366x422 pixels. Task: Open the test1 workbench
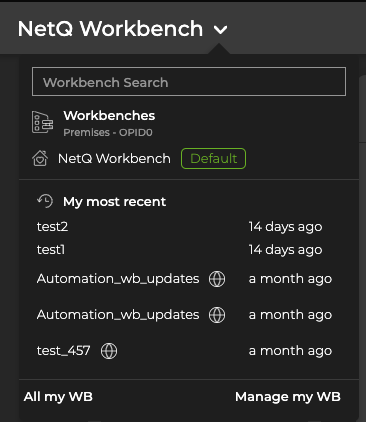click(x=51, y=250)
